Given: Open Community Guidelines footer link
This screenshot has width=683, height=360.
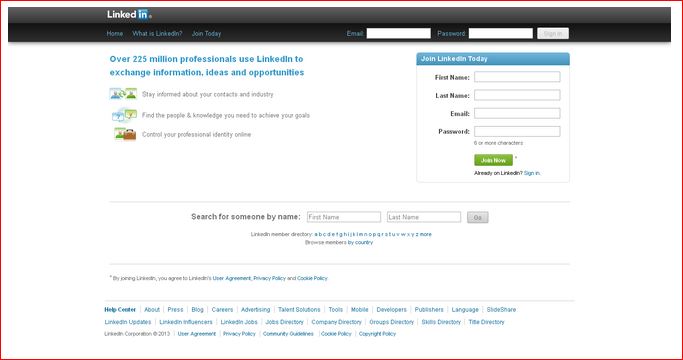Looking at the screenshot, I should coord(288,334).
